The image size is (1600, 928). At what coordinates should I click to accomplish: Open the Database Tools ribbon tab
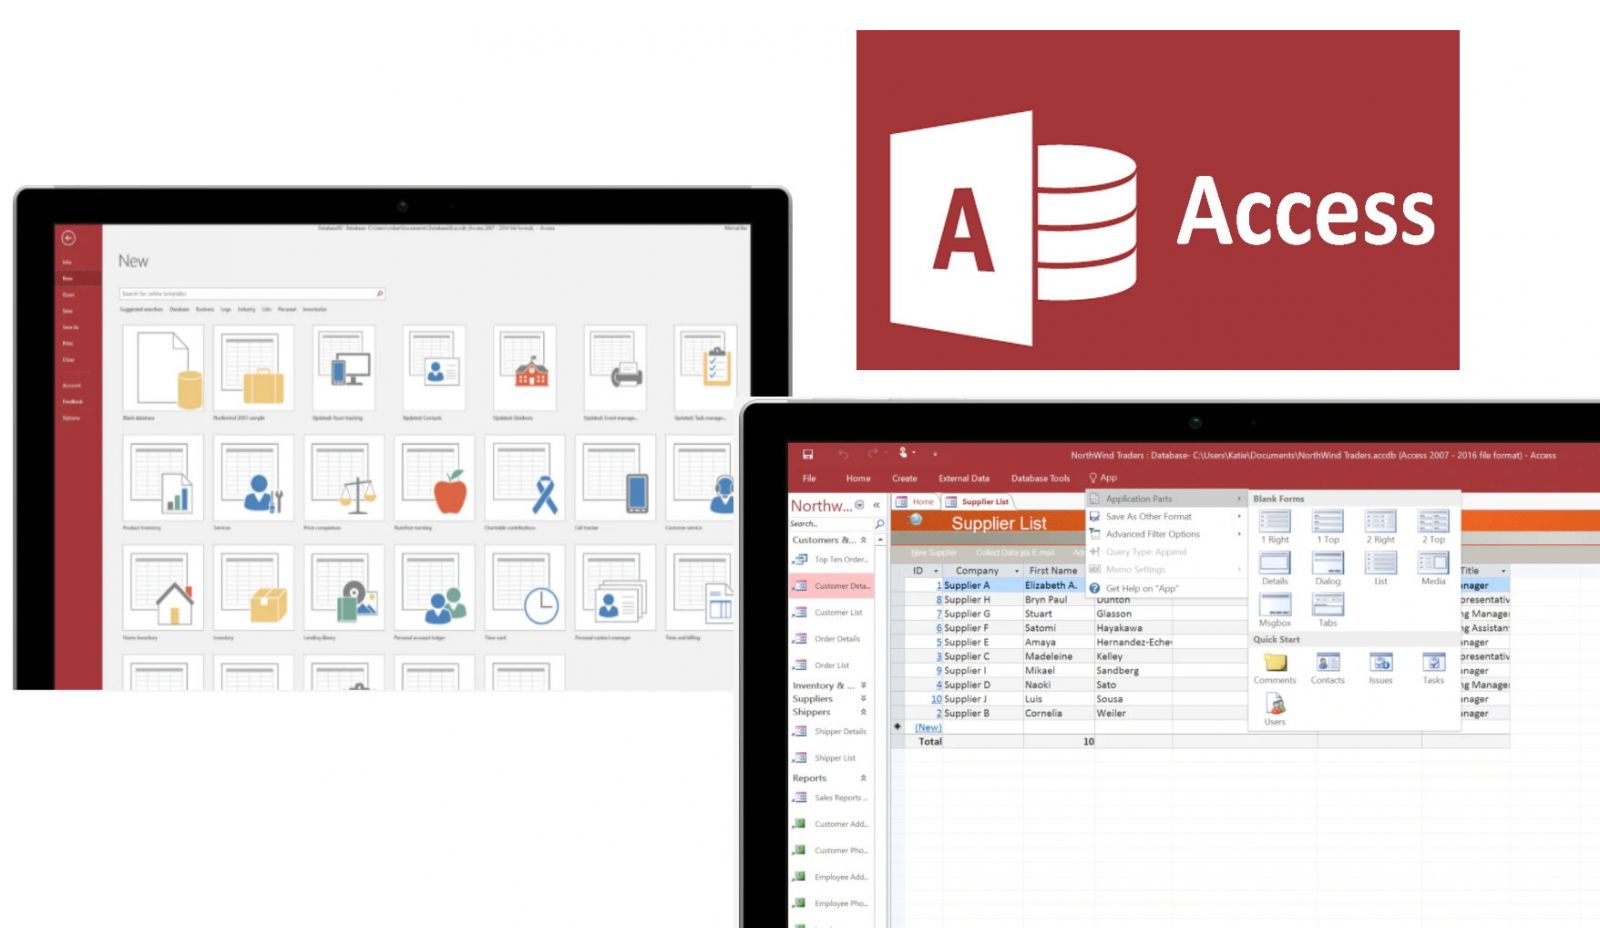1040,478
